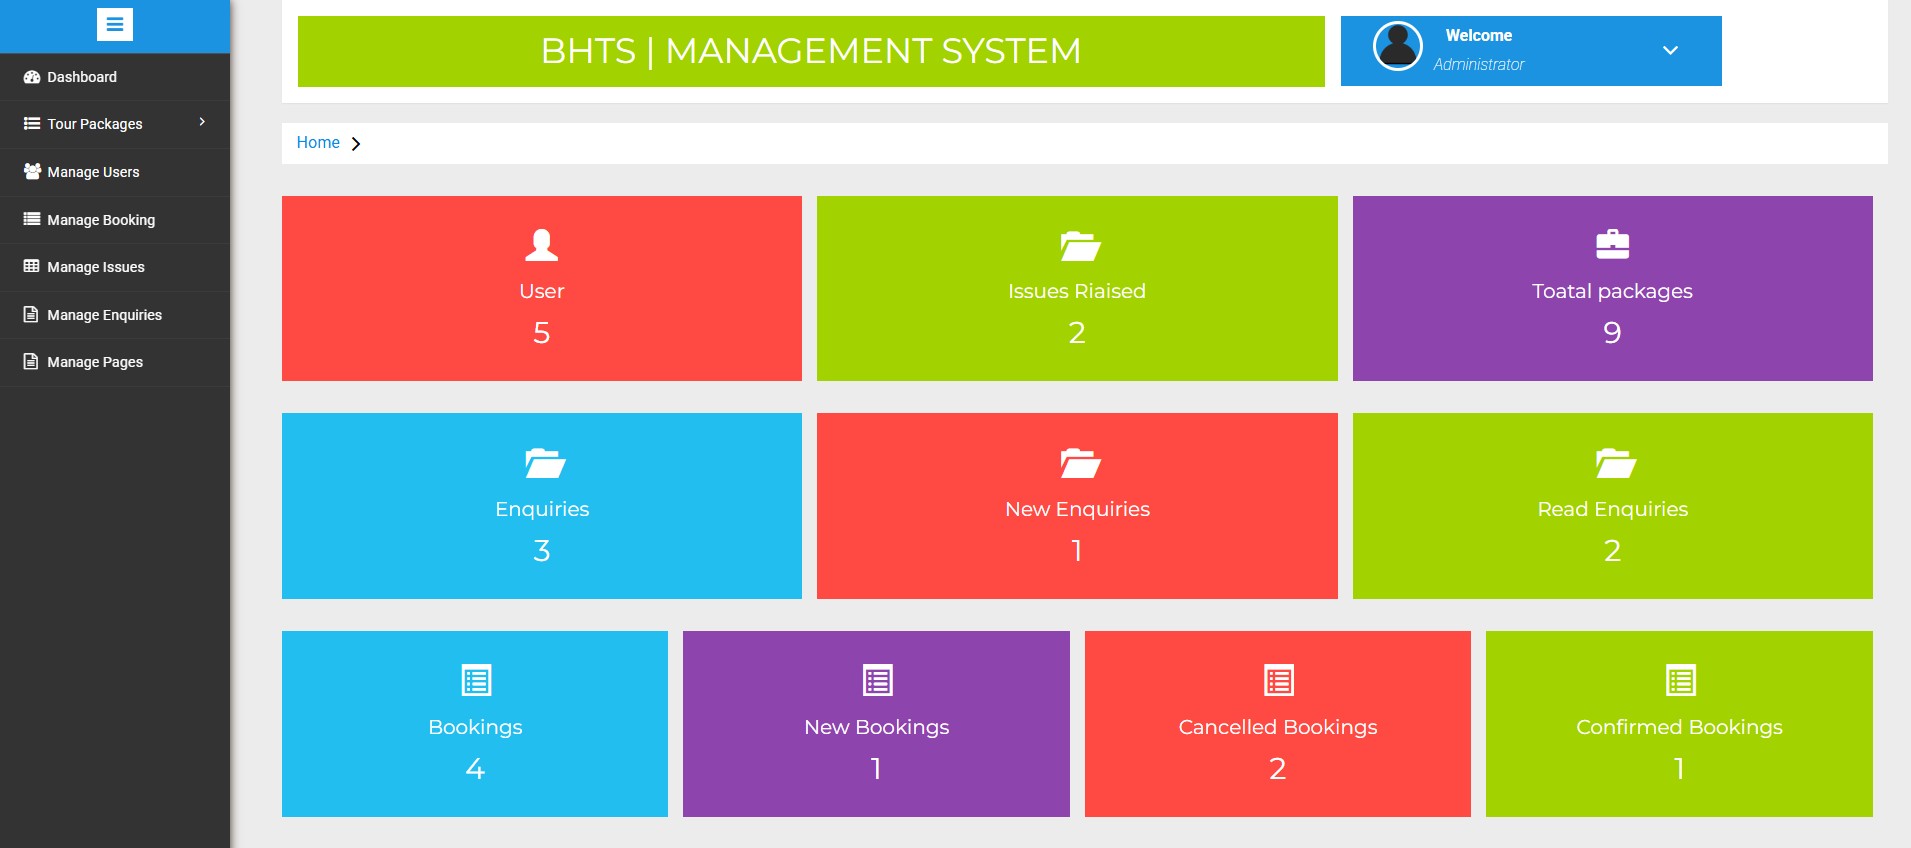Screen dimensions: 1911x848
Task: Click the Issues Riaised count 2
Action: (x=1077, y=333)
